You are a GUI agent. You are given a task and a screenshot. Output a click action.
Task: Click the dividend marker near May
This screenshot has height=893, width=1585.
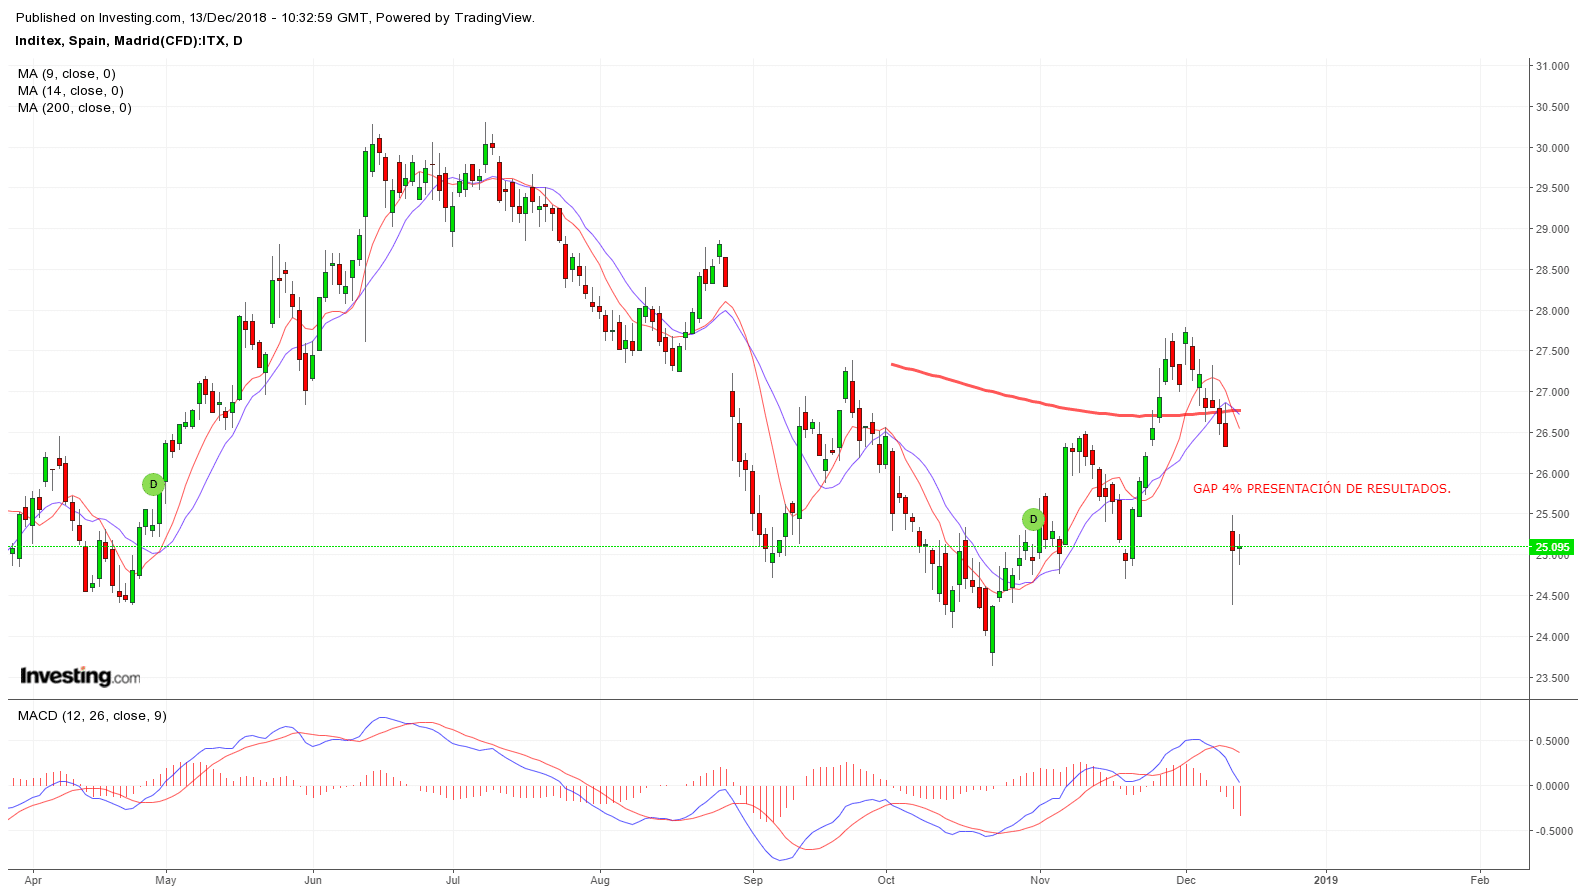point(153,485)
